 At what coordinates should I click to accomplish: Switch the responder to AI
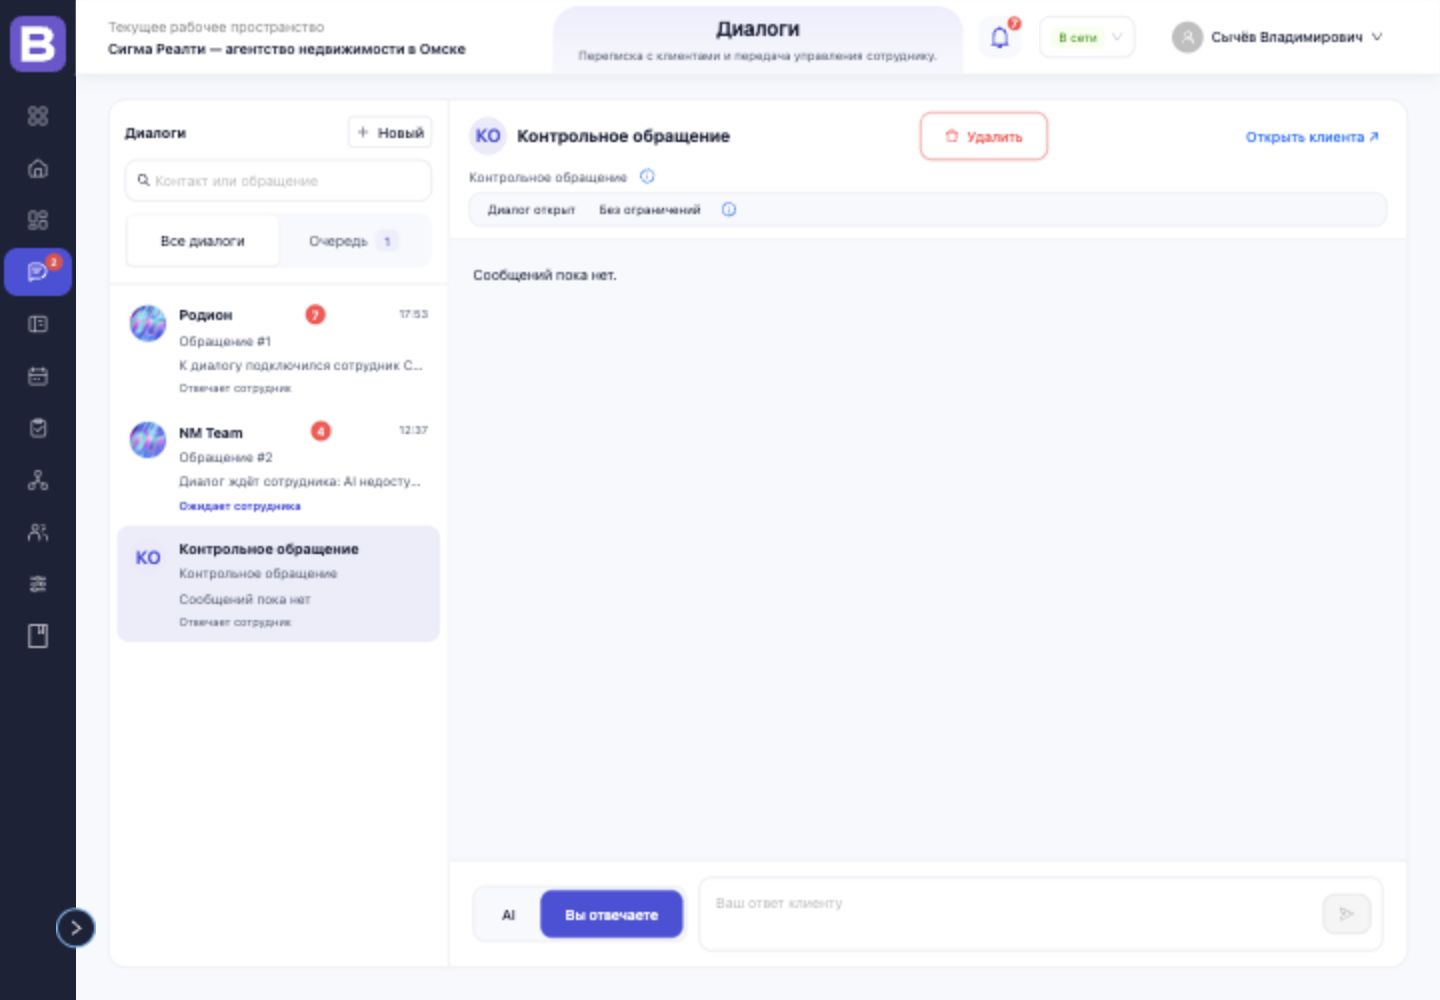pyautogui.click(x=508, y=915)
